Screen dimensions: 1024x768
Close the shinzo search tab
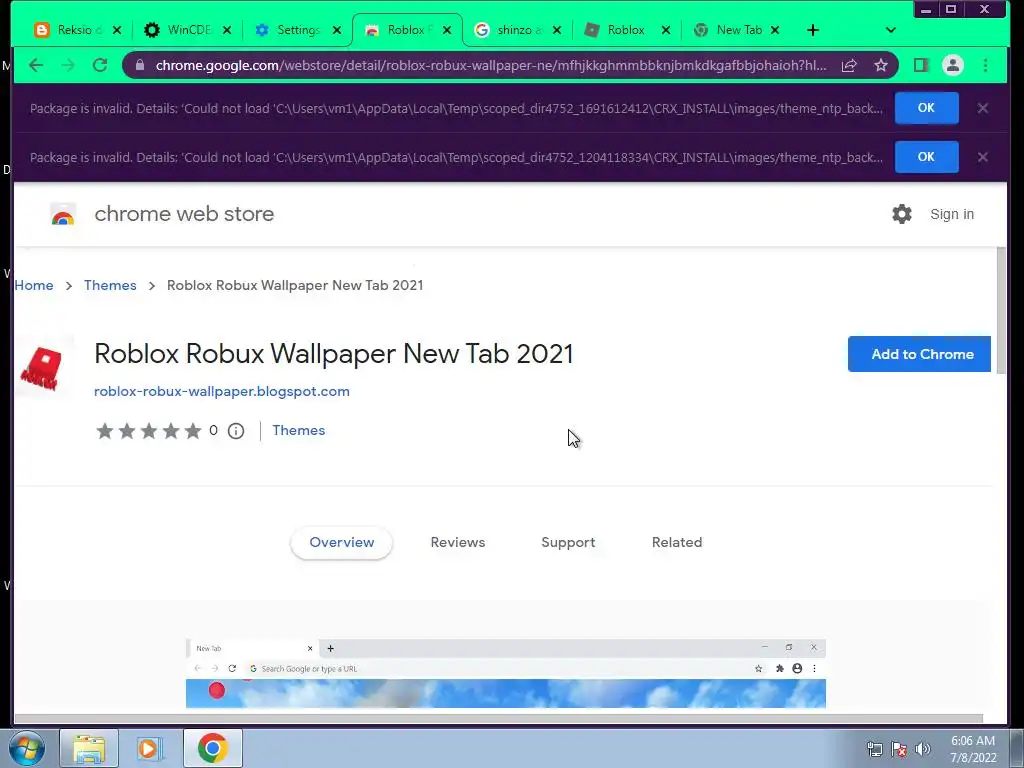coord(557,30)
